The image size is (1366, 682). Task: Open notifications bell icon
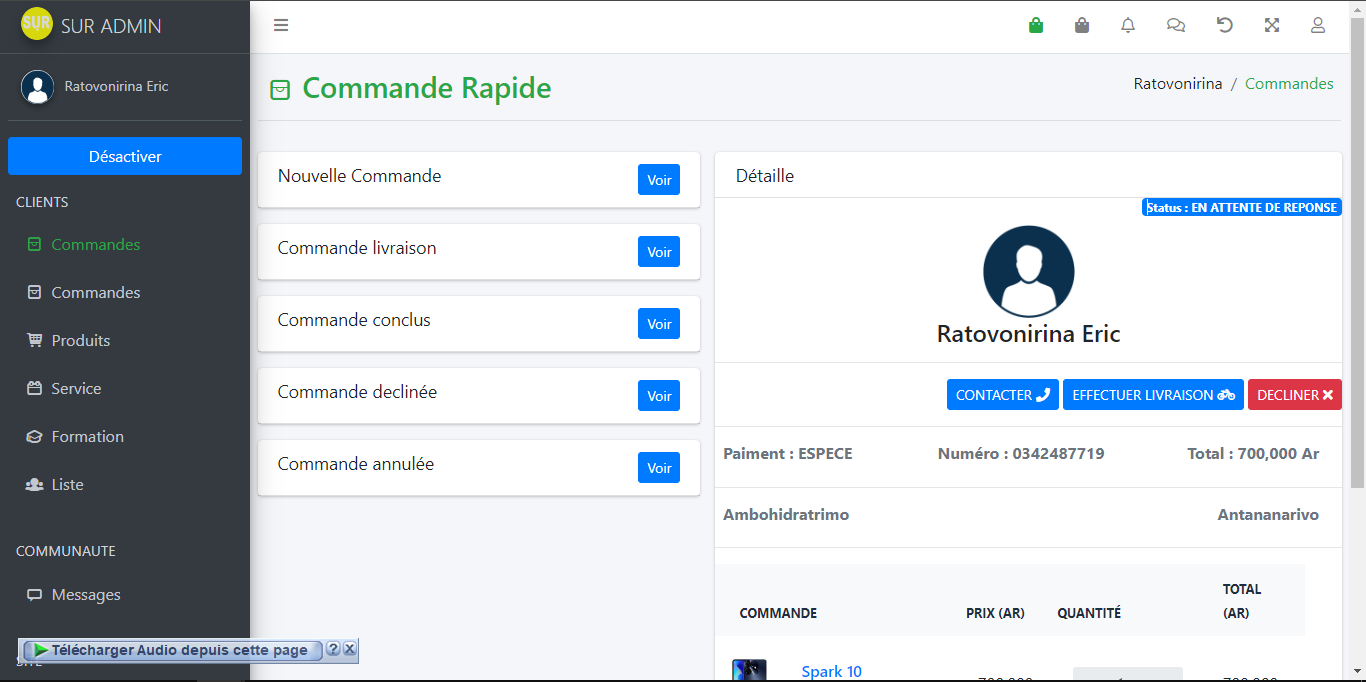coord(1128,25)
